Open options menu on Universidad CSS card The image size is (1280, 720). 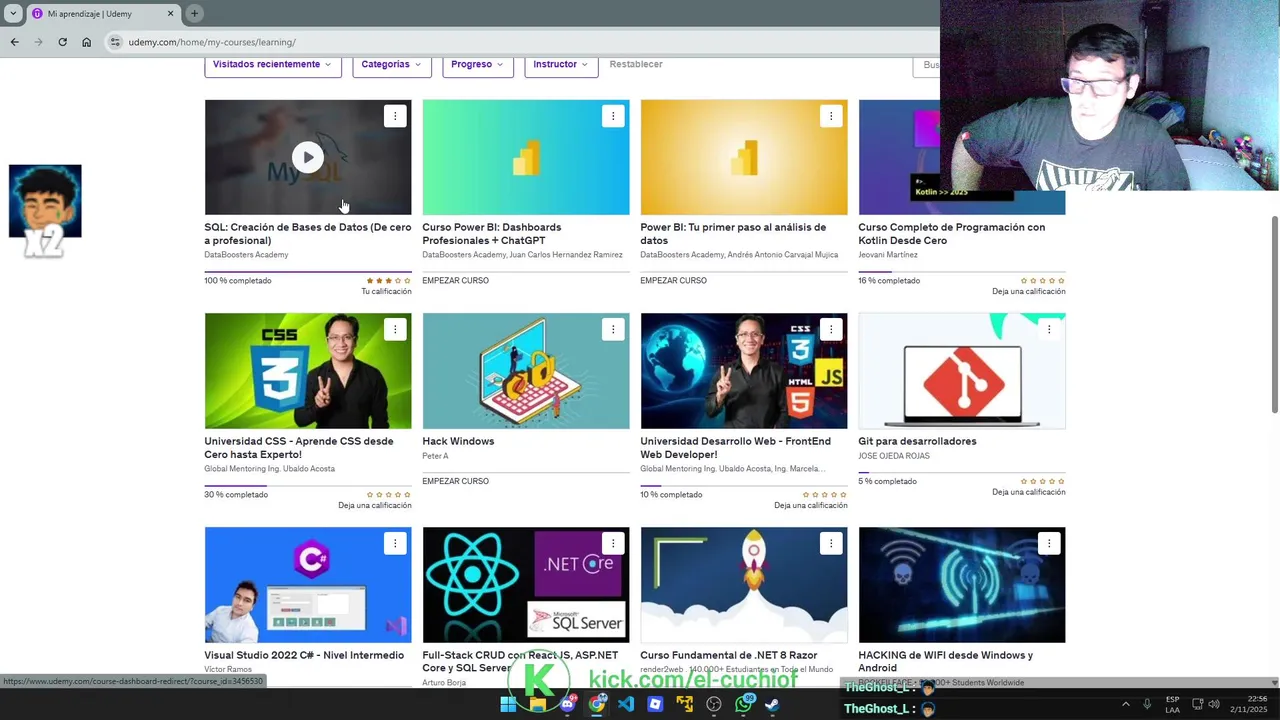point(395,330)
